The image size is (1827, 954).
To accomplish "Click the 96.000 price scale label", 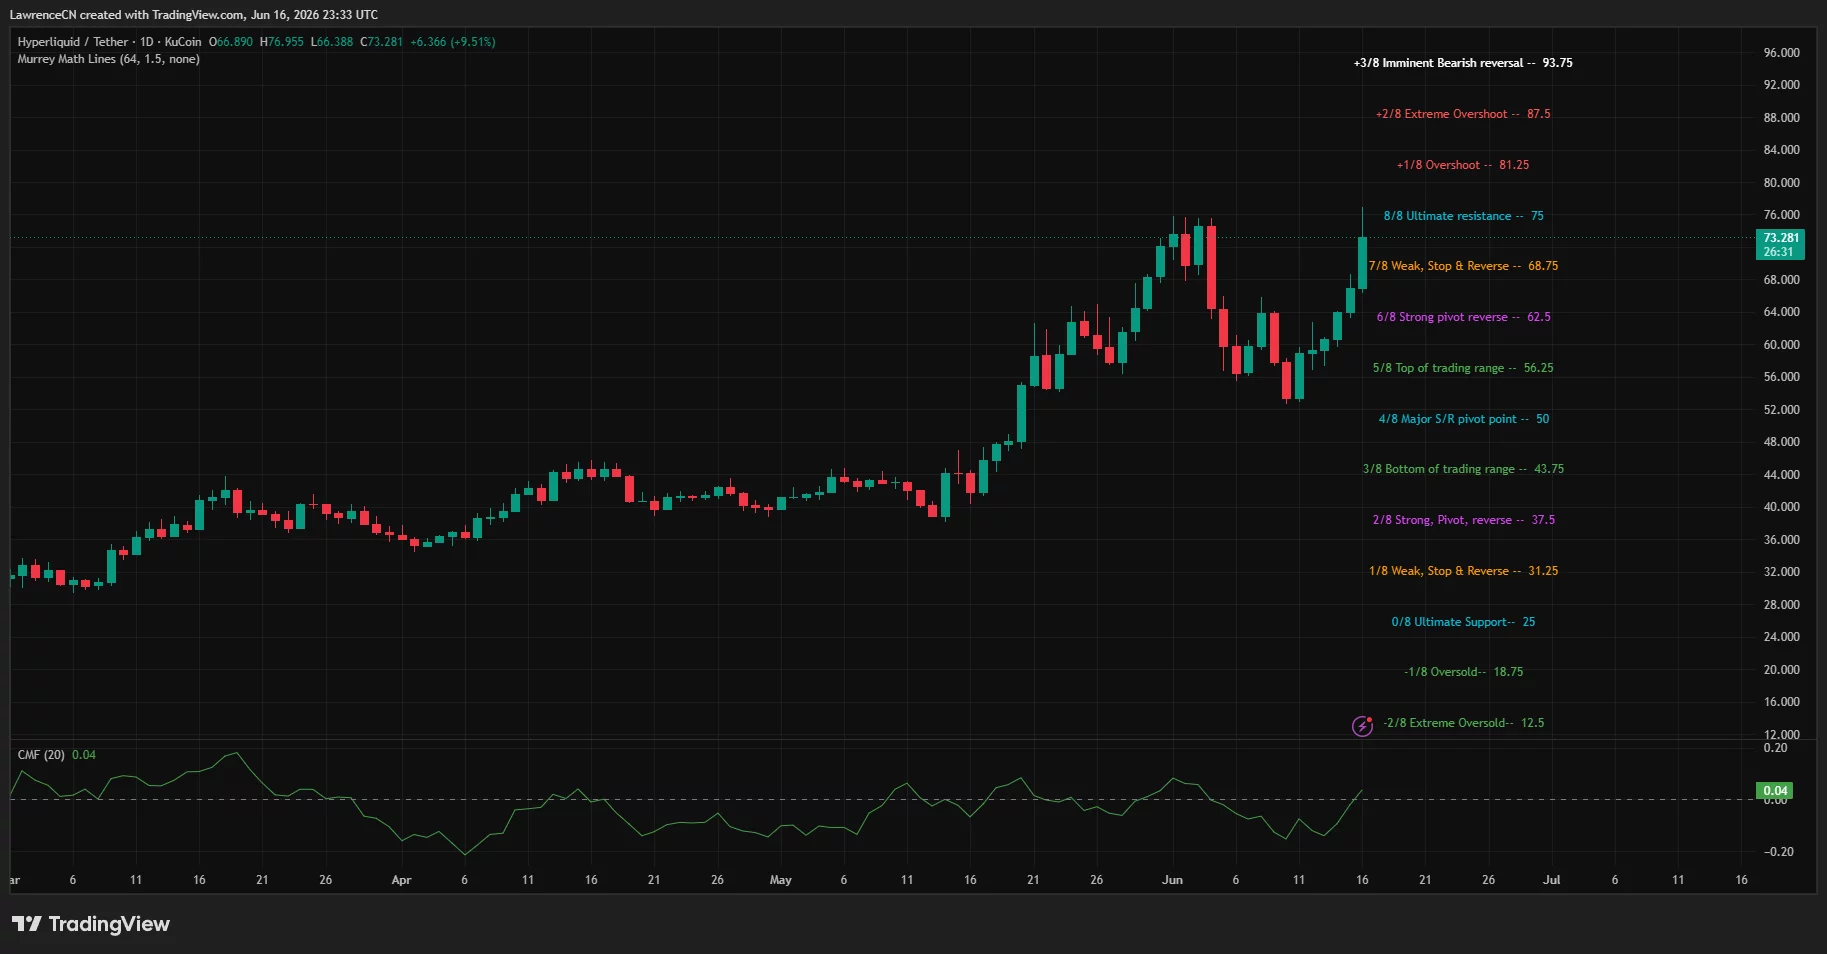I will coord(1781,53).
